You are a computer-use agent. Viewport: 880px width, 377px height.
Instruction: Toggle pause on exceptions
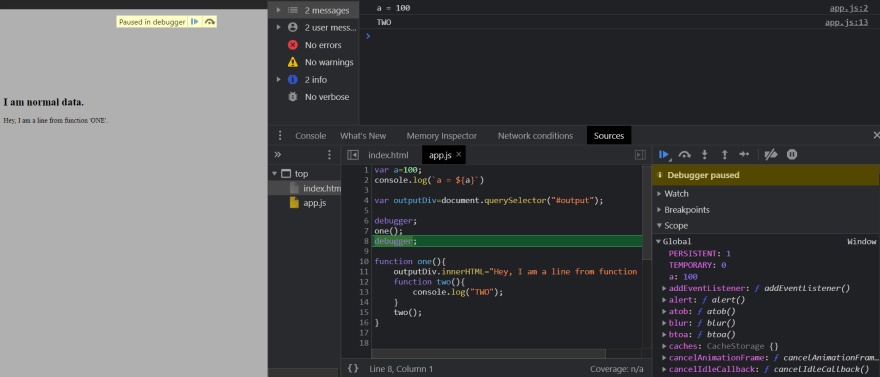coord(792,155)
